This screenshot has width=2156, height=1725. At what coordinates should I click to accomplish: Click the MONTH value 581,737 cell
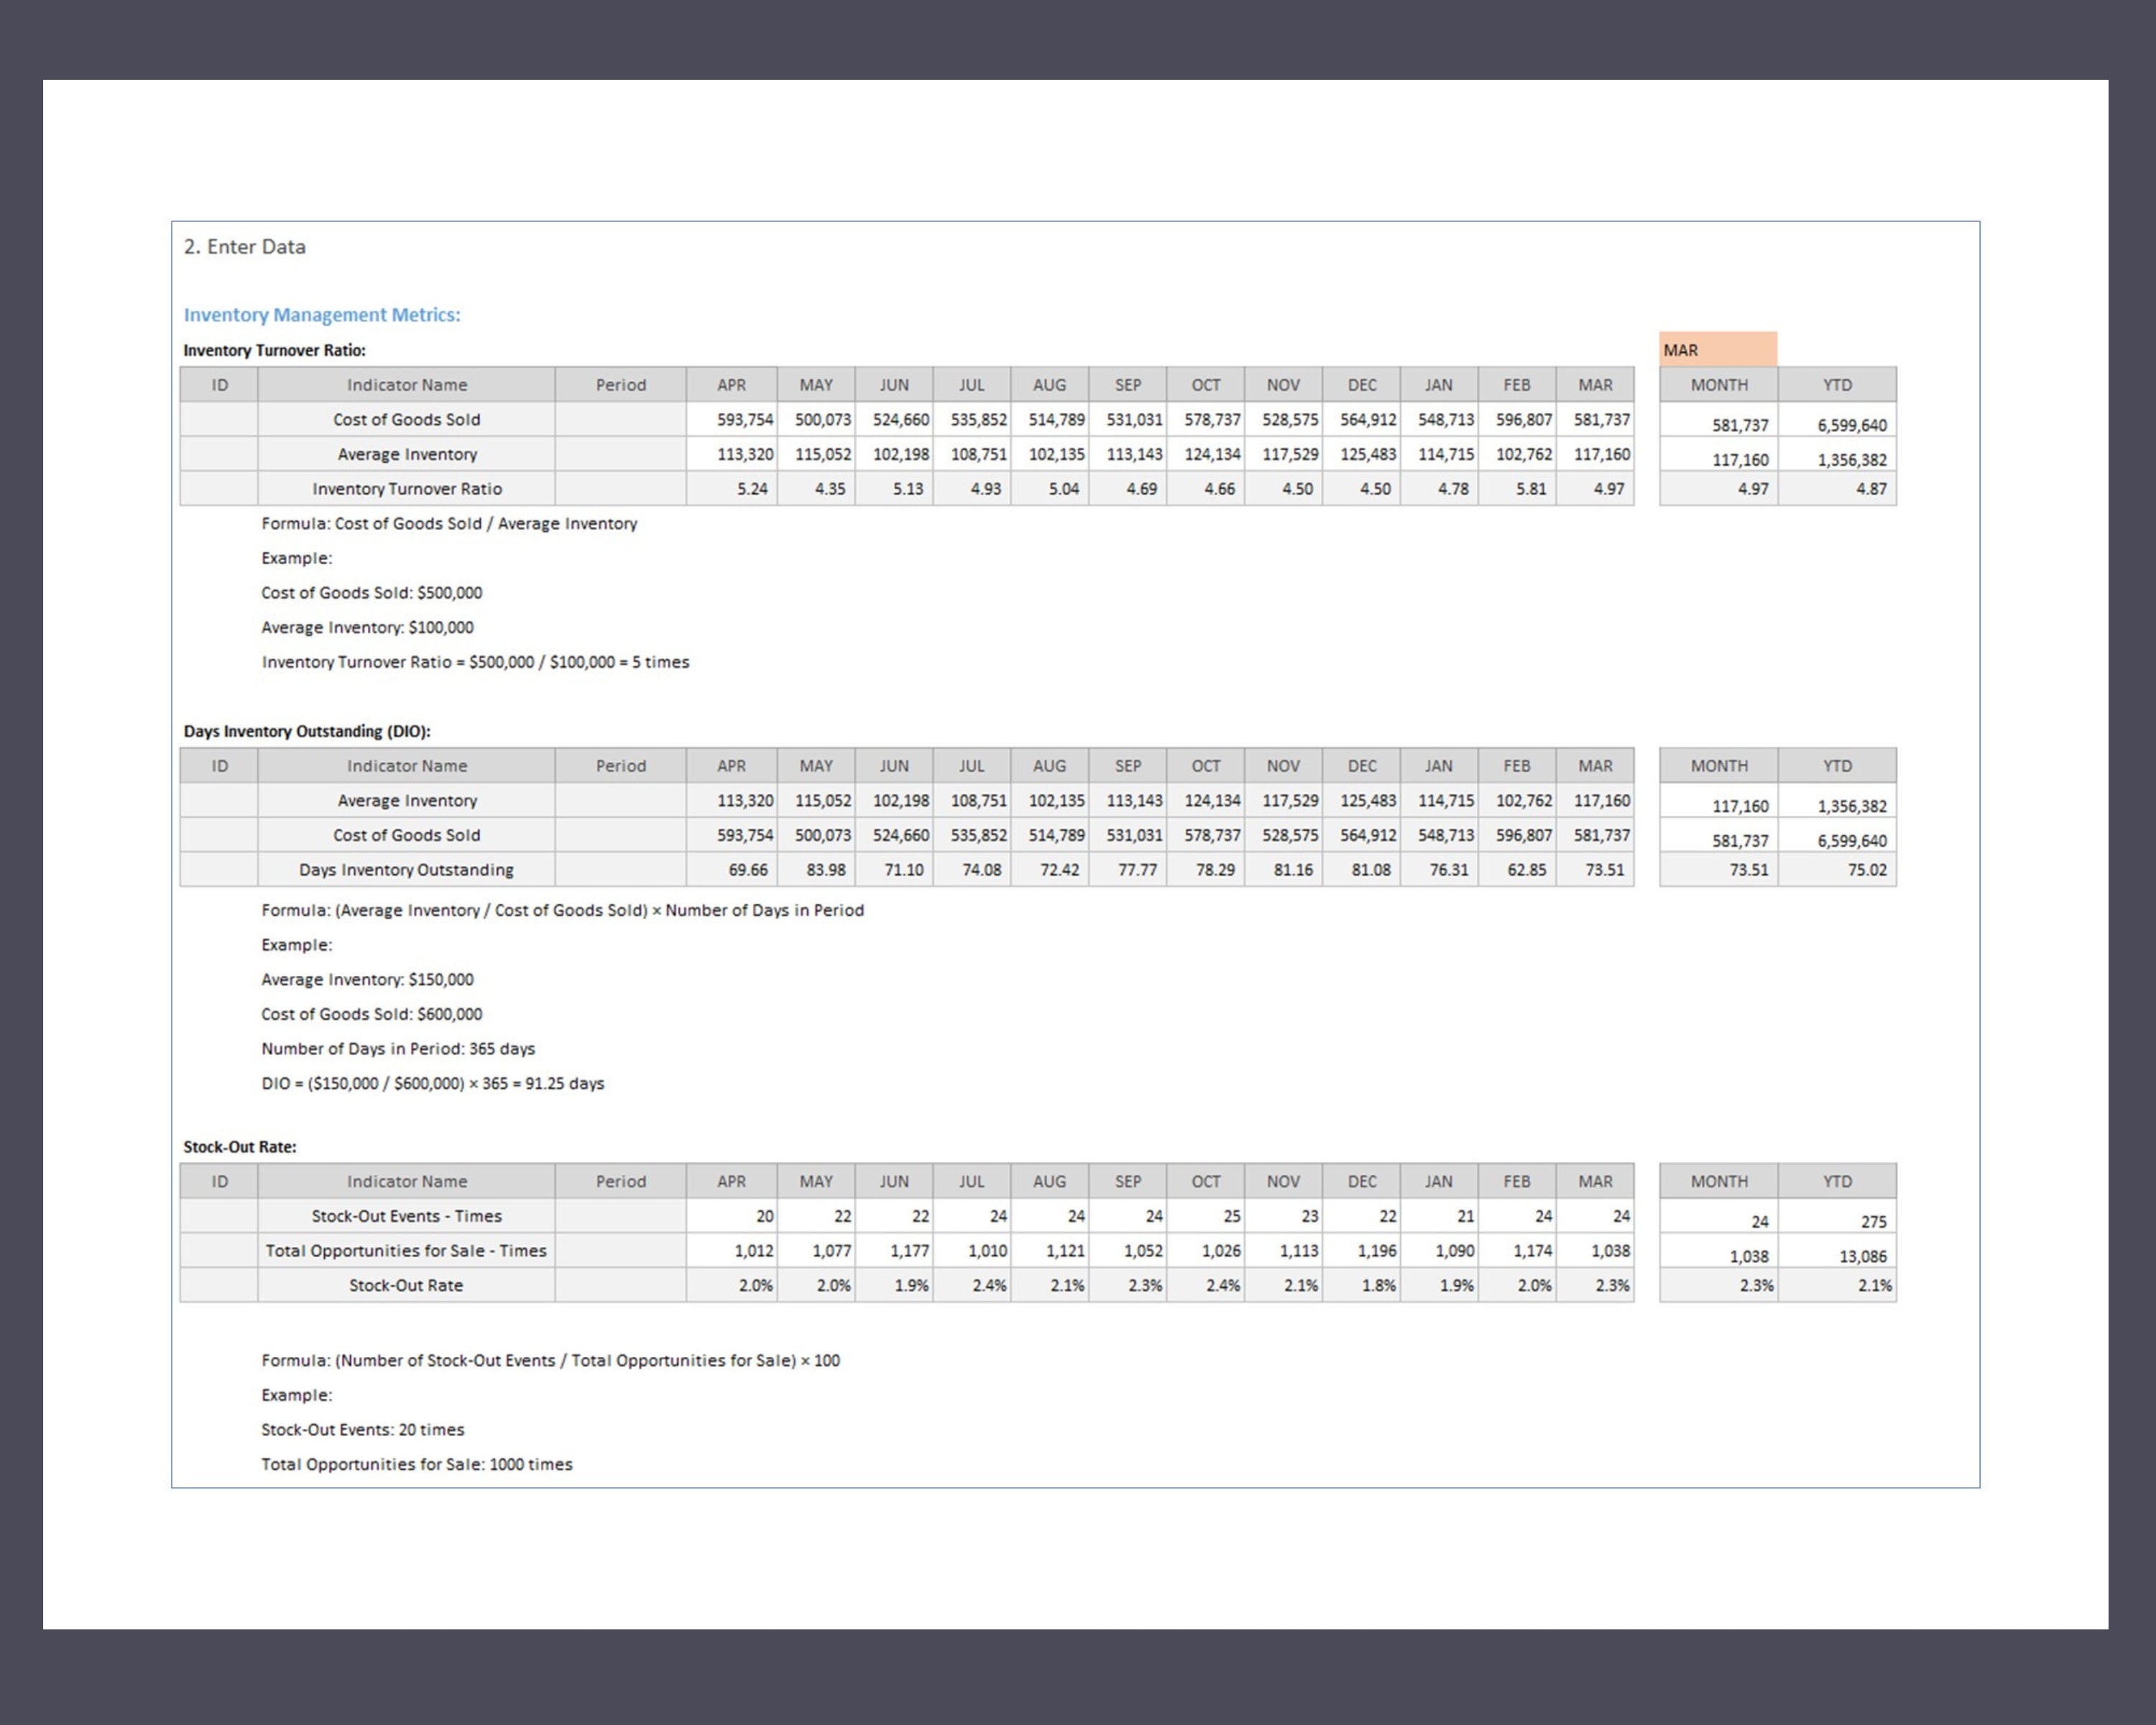pos(1740,424)
